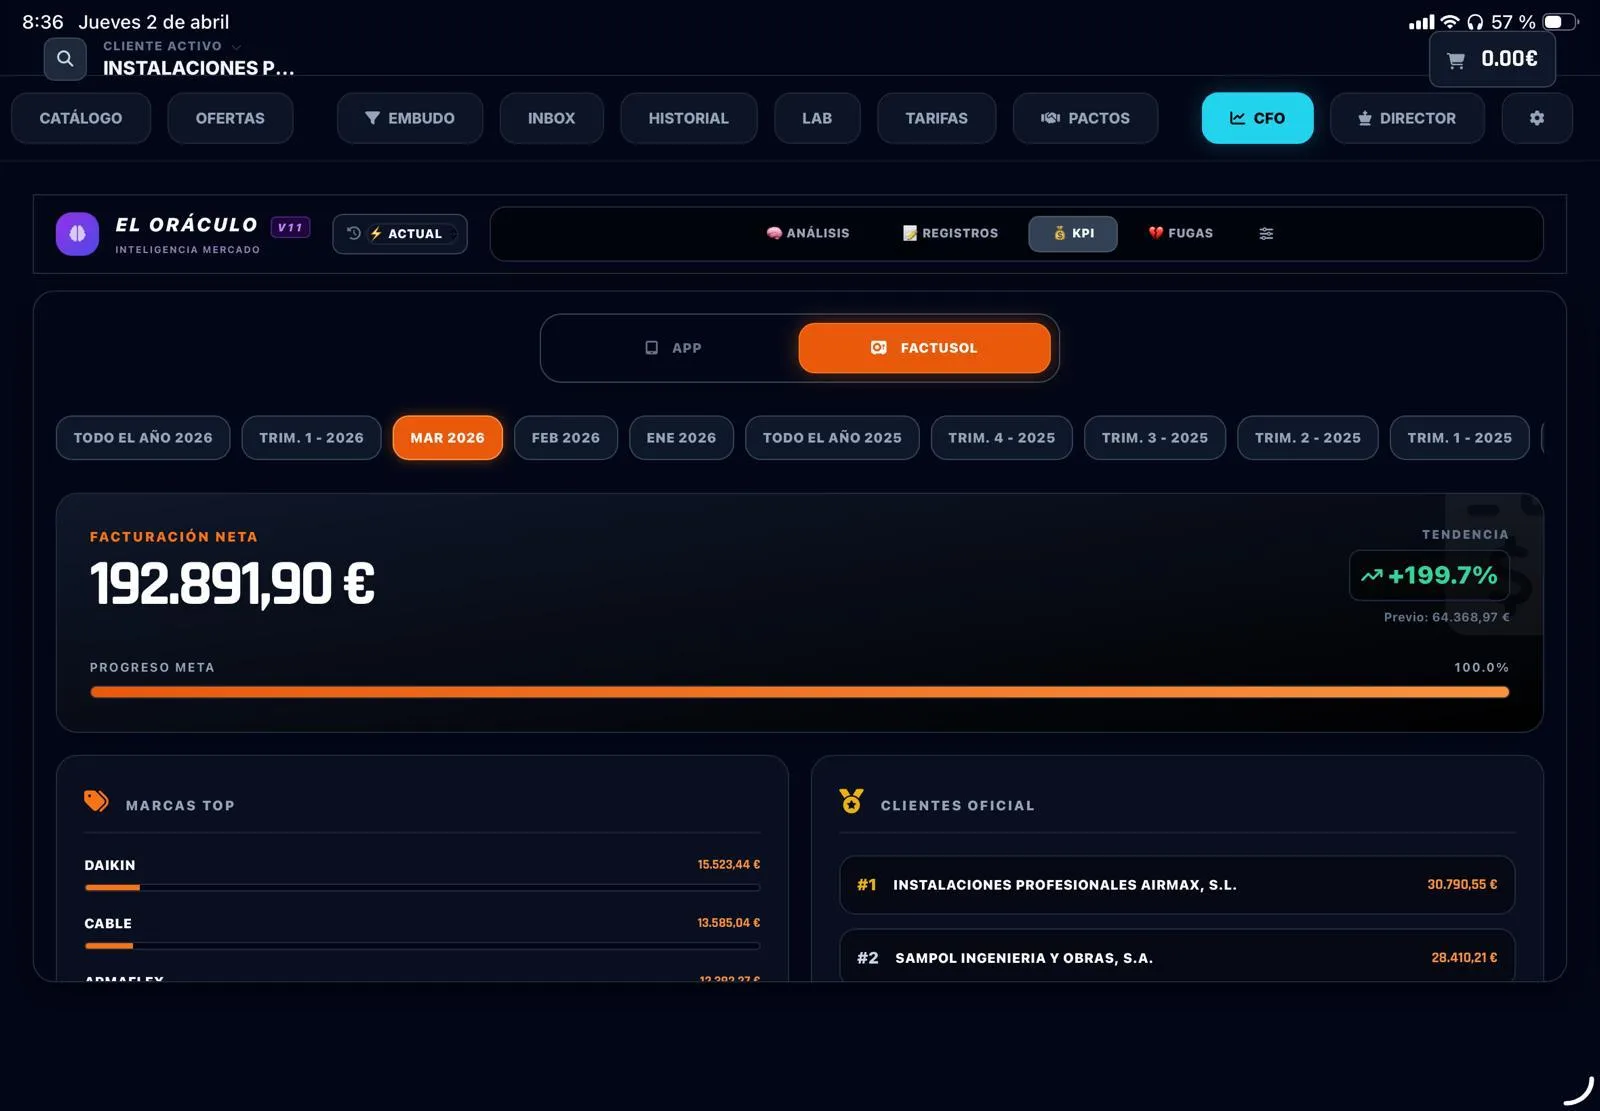Open the Lab tab
Screen dimensions: 1600x1111
(x=817, y=118)
